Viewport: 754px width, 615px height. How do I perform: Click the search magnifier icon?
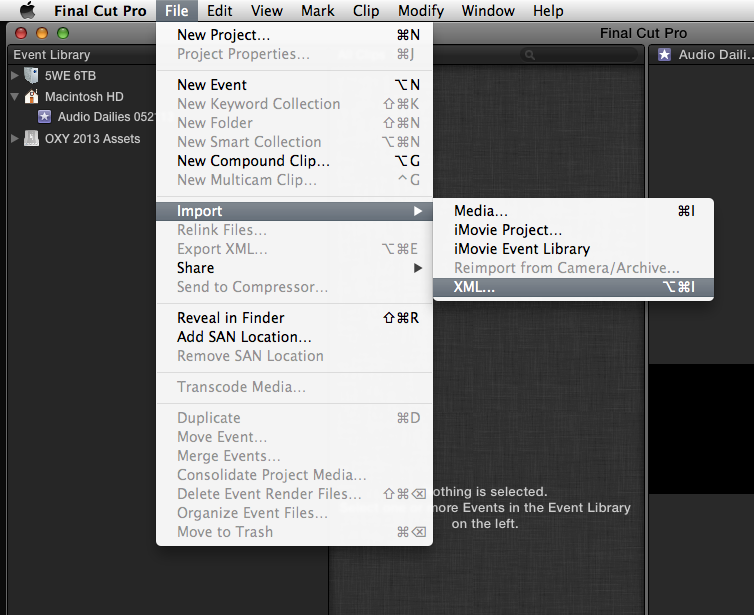coord(529,55)
